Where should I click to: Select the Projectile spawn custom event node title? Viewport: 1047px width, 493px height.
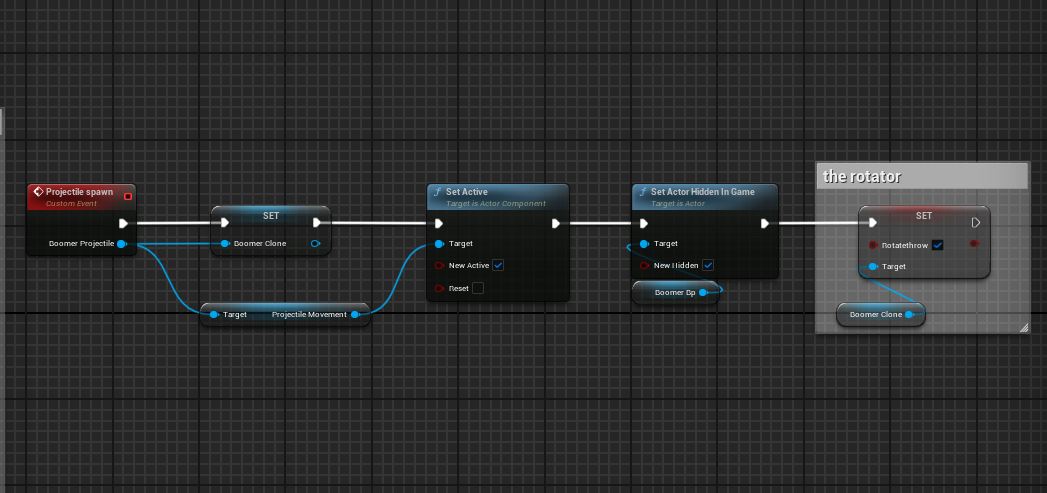79,192
